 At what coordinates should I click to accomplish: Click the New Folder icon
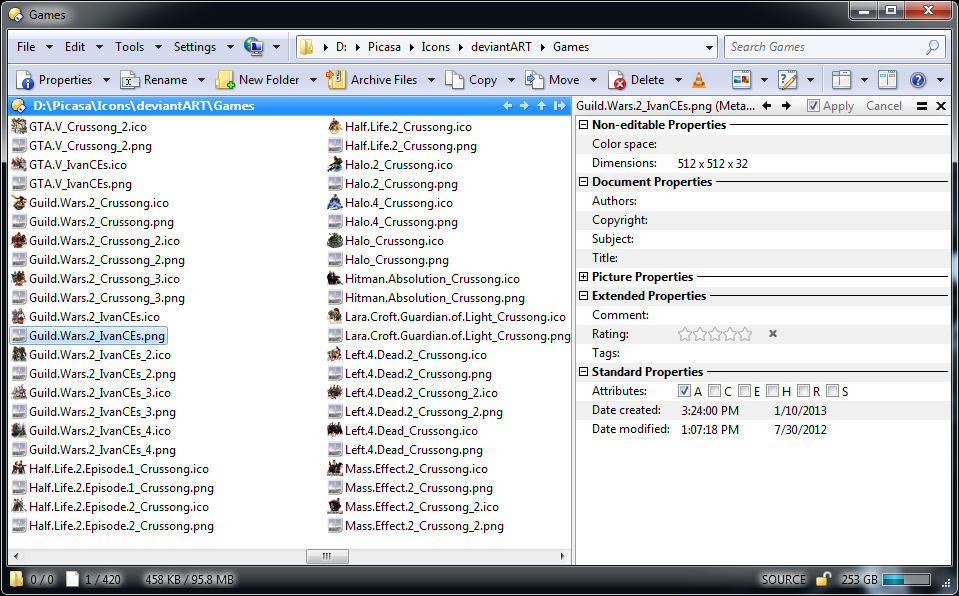click(224, 80)
